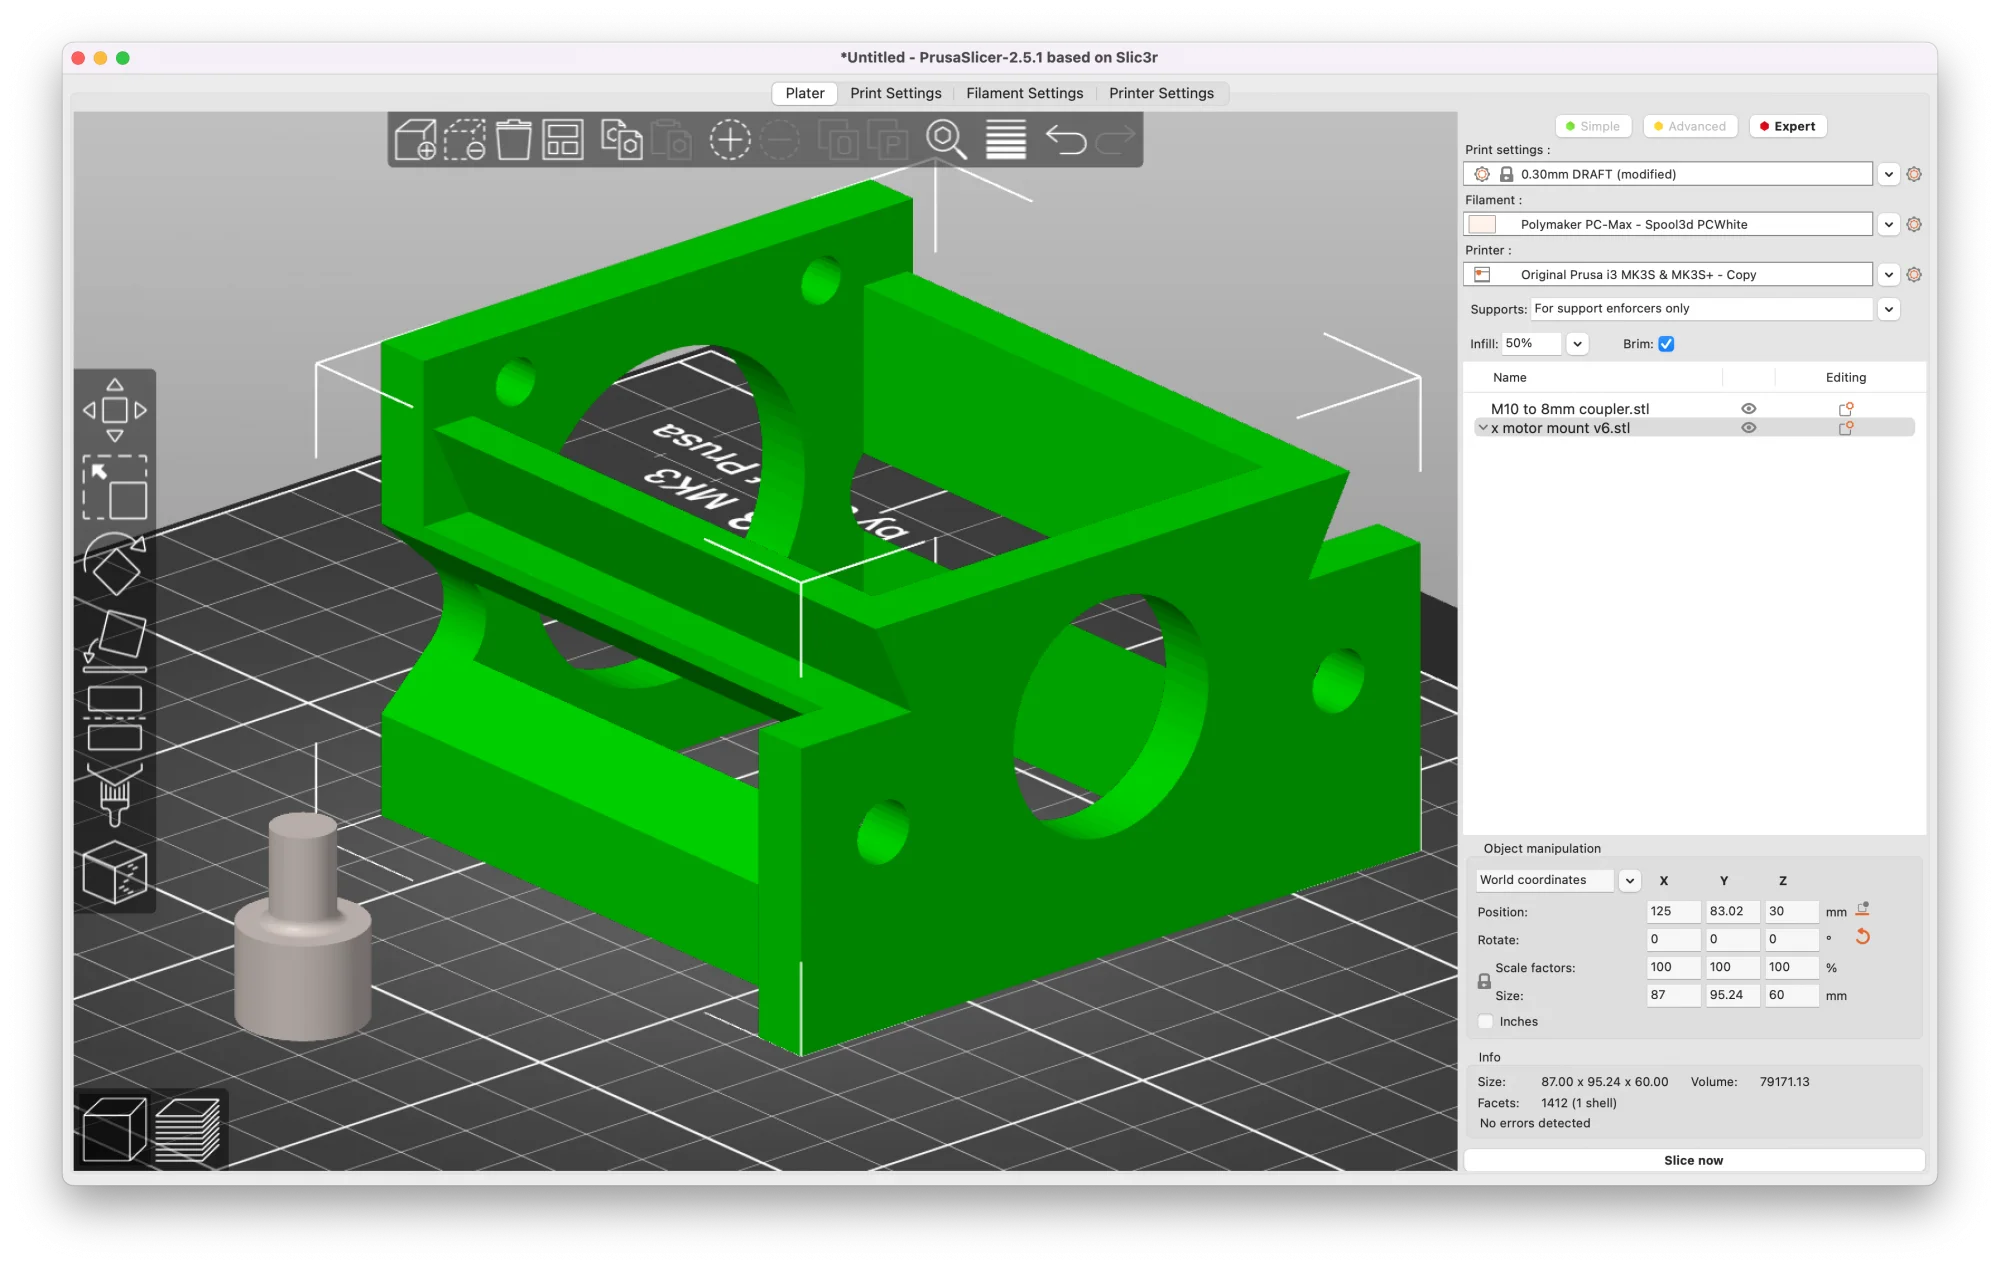Hide M10 to 8mm coupler.stl
This screenshot has width=2000, height=1268.
point(1749,409)
